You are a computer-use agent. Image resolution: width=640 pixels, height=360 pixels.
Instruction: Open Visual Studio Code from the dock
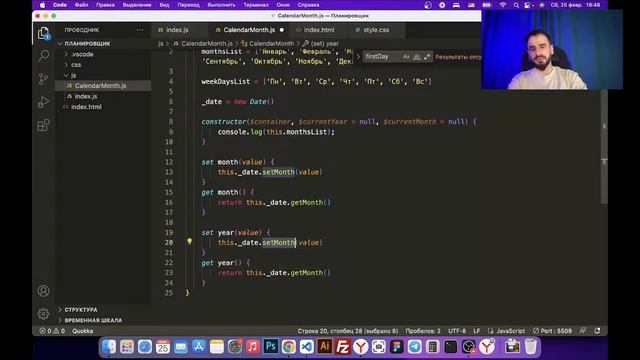point(307,347)
